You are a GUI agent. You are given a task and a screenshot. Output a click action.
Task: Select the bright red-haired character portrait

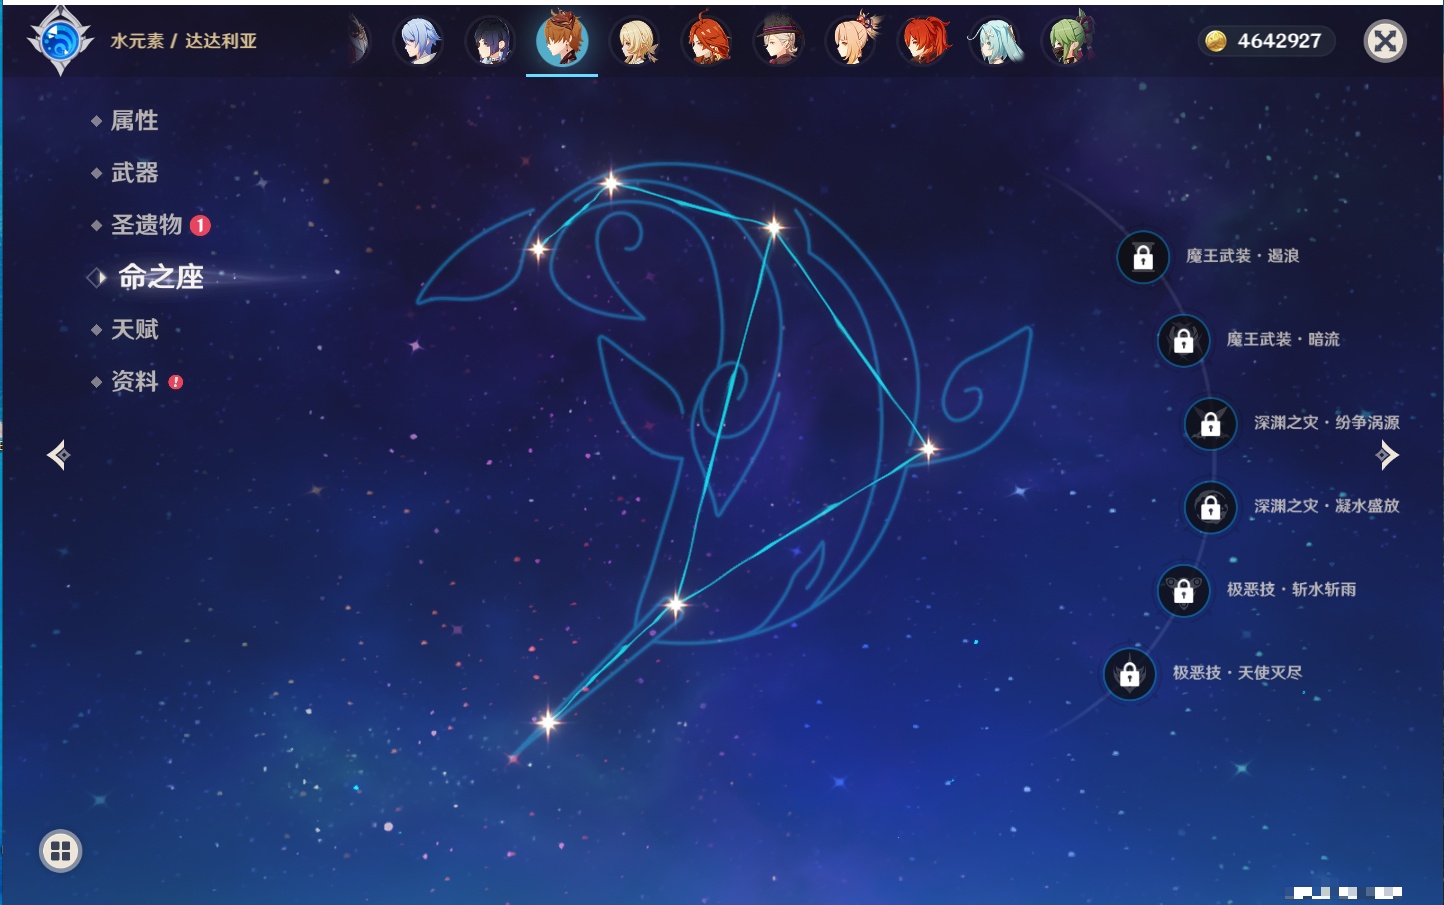coord(923,41)
